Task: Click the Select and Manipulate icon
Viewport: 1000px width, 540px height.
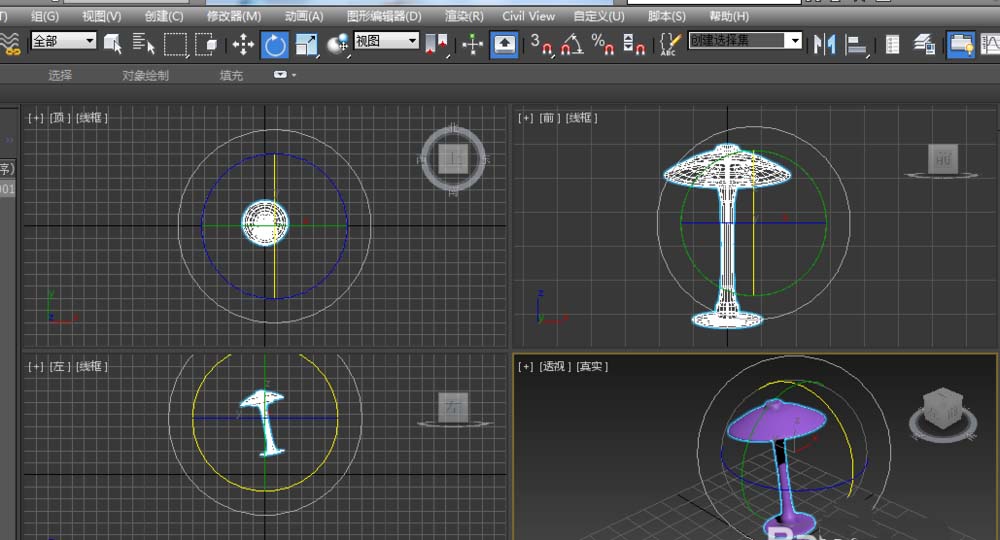Action: pyautogui.click(x=473, y=44)
